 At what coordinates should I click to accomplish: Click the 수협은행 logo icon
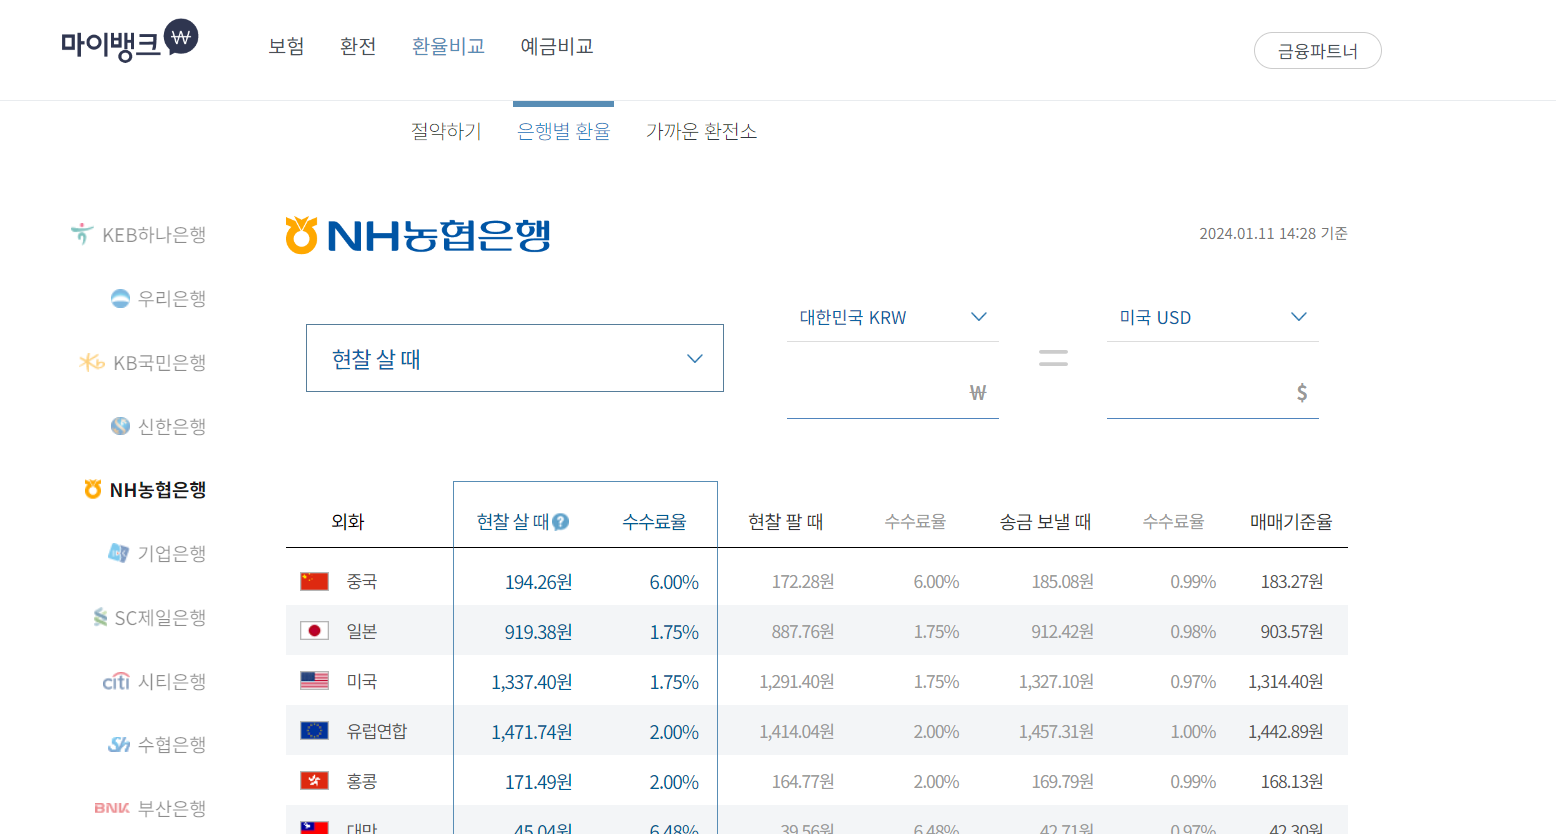click(x=119, y=745)
